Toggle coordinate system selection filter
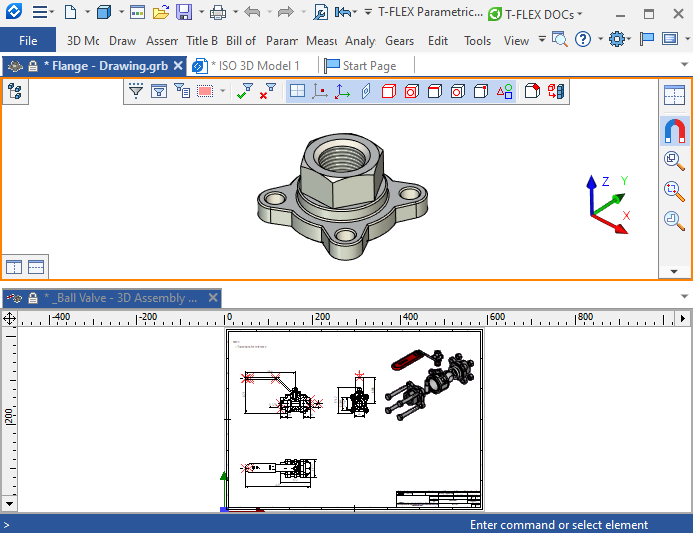This screenshot has width=693, height=533. [x=343, y=91]
